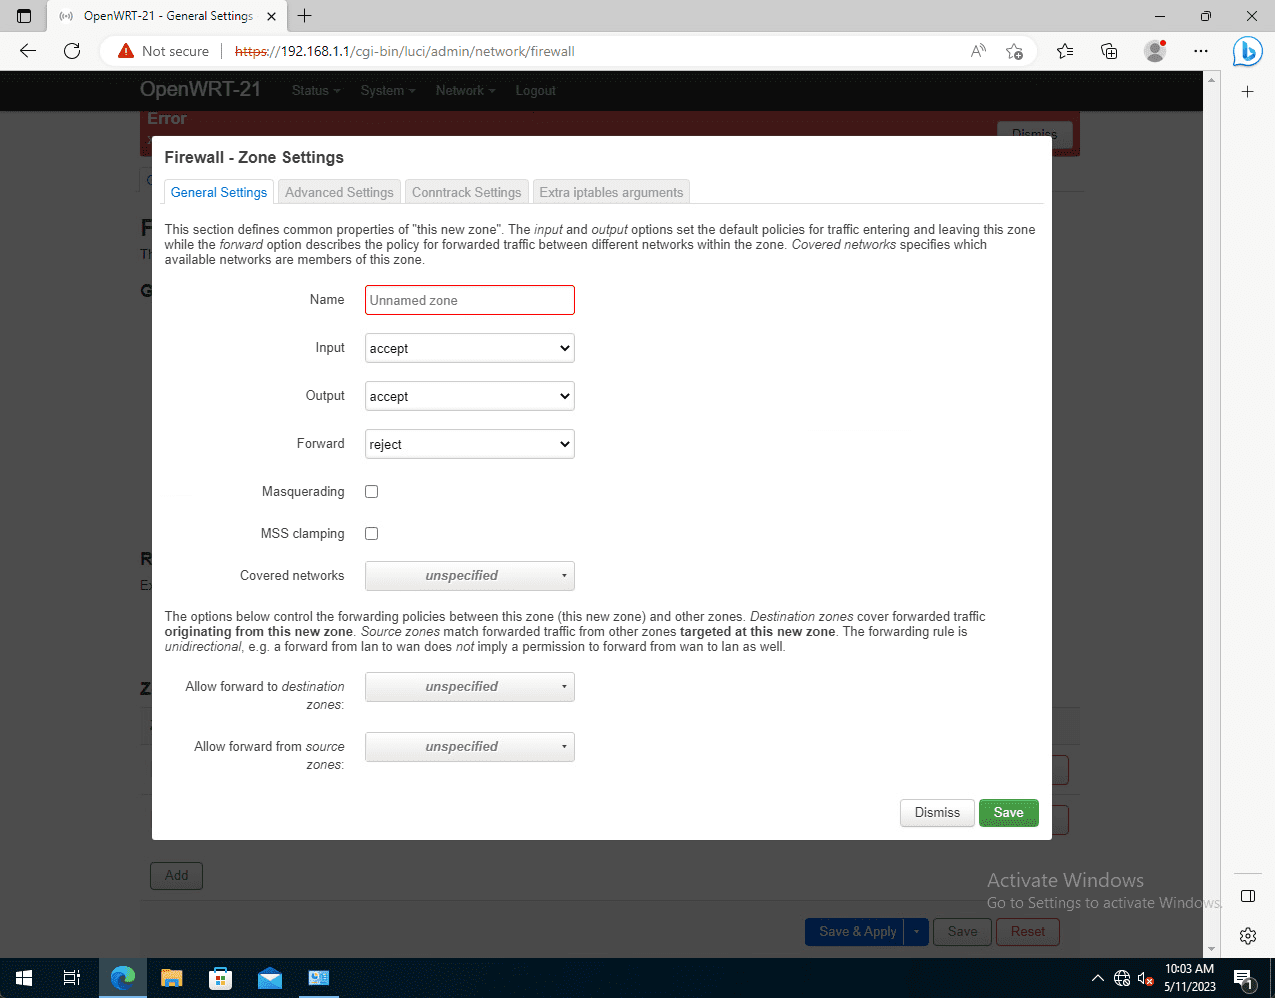Image resolution: width=1275 pixels, height=998 pixels.
Task: Dismiss the zone settings dialog
Action: 937,813
